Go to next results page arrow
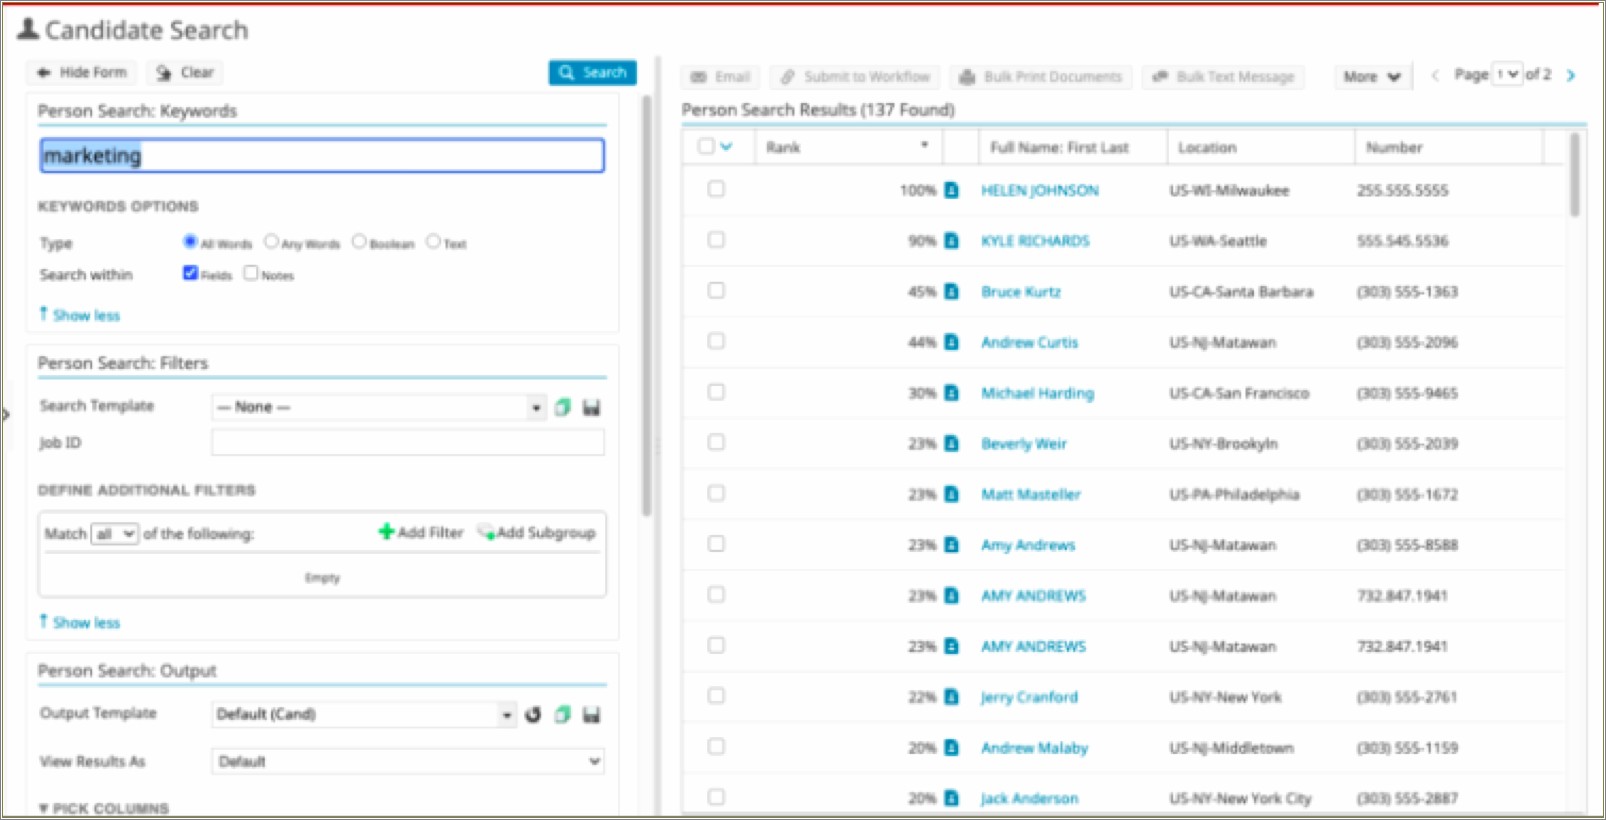 tap(1571, 76)
